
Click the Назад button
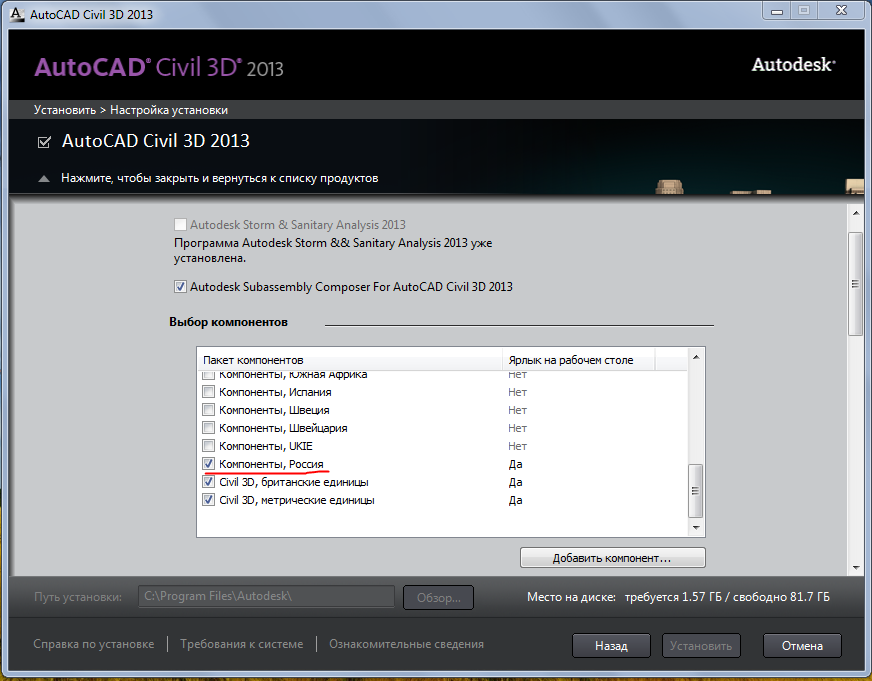pyautogui.click(x=611, y=645)
